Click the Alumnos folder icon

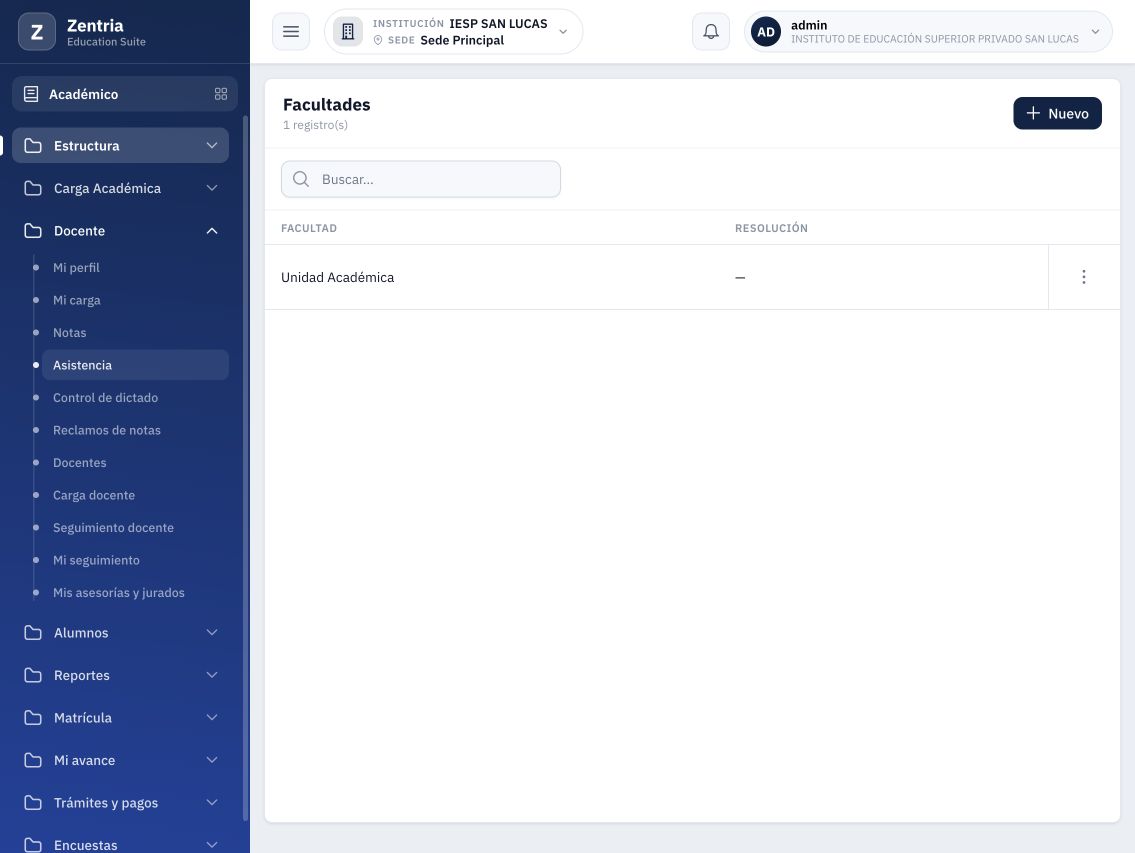33,633
